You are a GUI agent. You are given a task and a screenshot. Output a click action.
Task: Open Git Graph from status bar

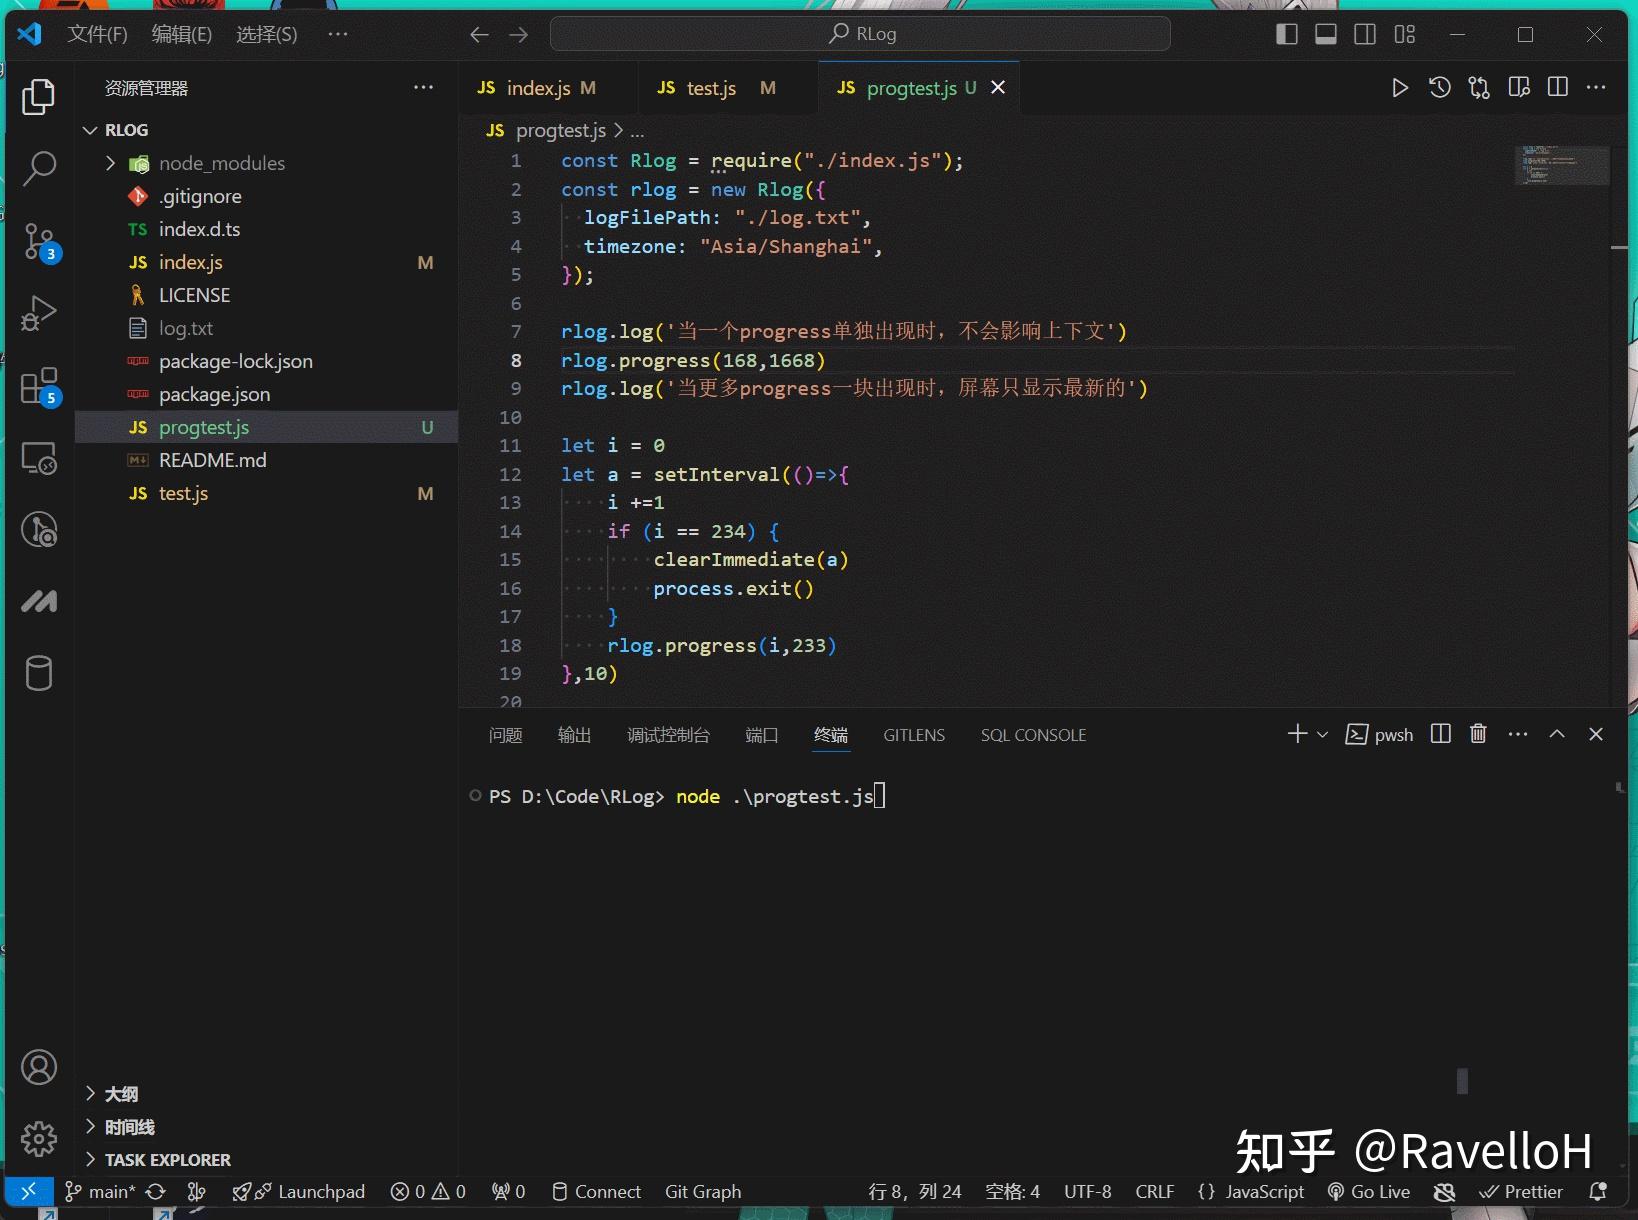click(702, 1191)
